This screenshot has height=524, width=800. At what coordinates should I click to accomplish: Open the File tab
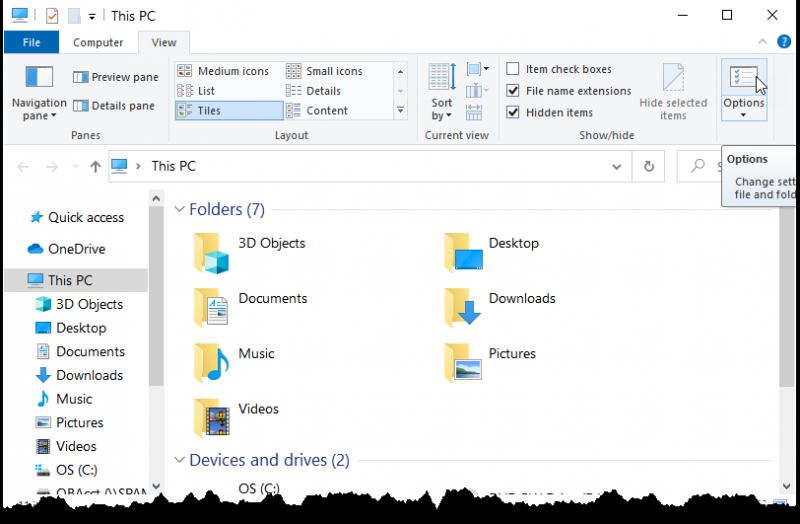(x=32, y=42)
